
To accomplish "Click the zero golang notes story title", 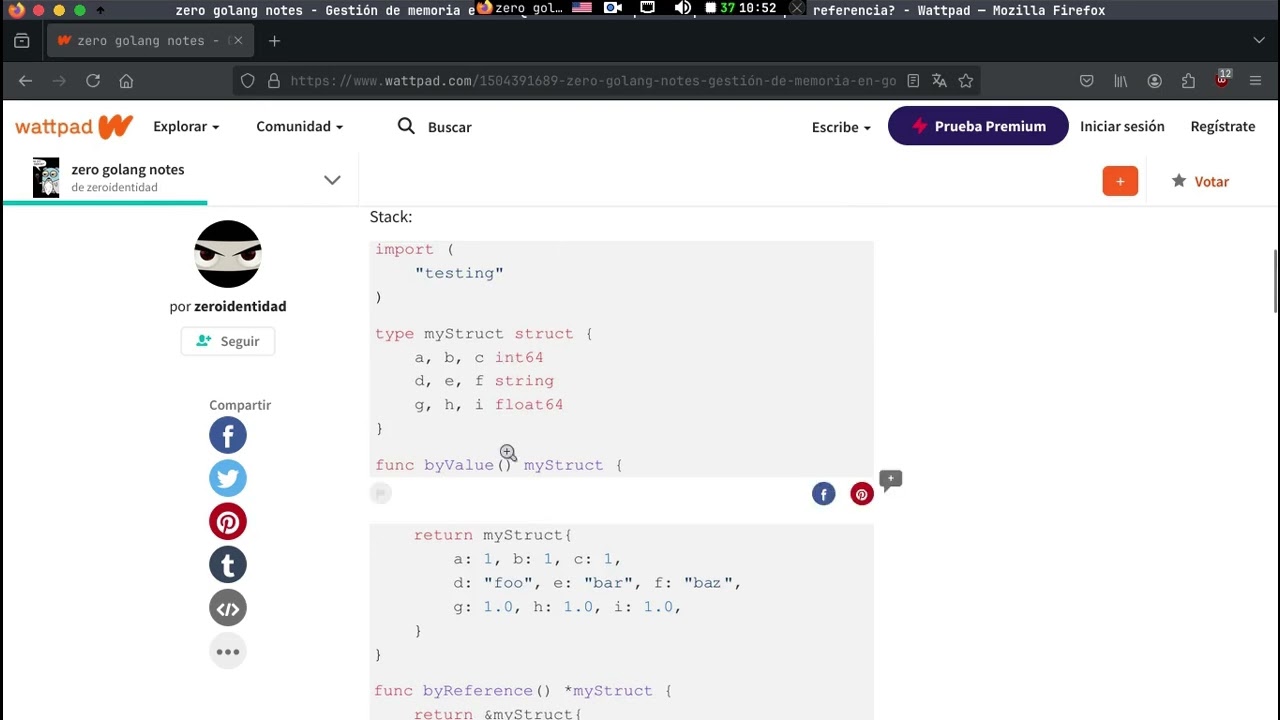I will [x=128, y=169].
